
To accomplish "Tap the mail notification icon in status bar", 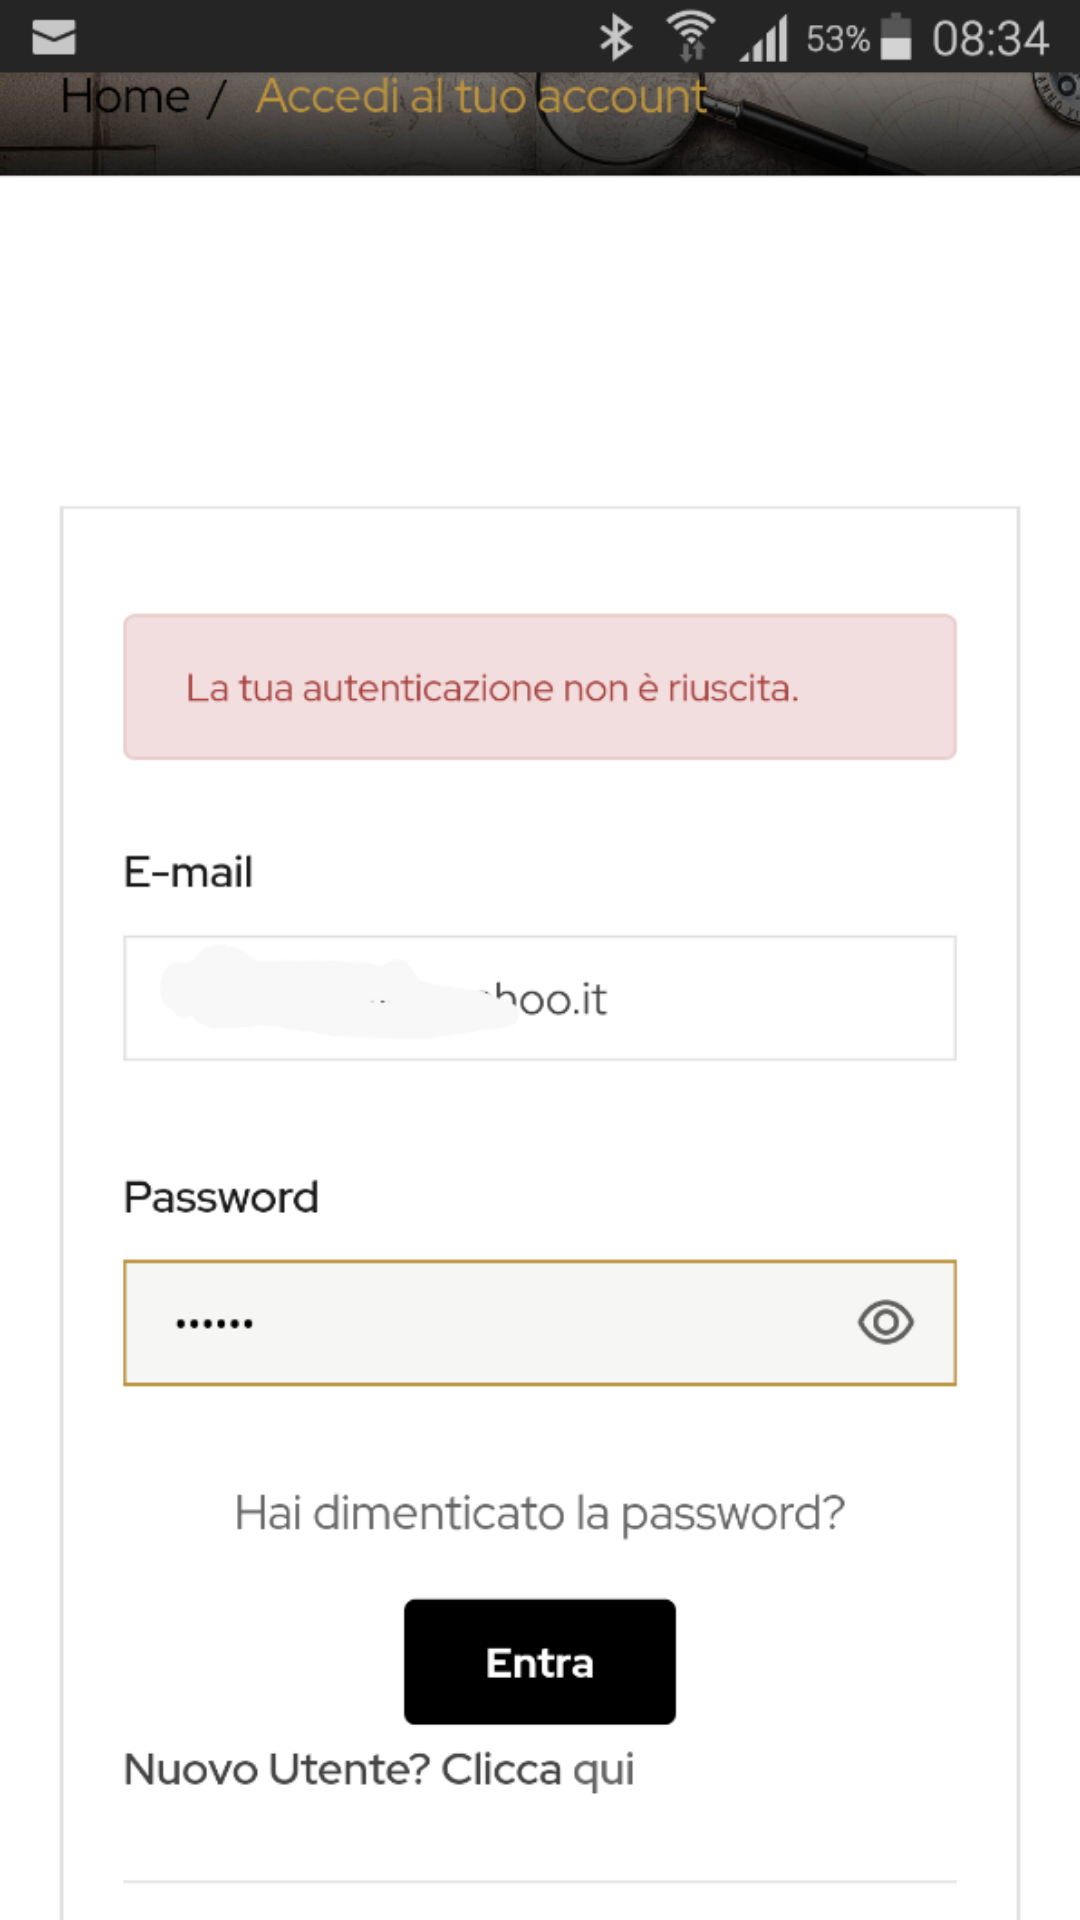I will point(54,38).
